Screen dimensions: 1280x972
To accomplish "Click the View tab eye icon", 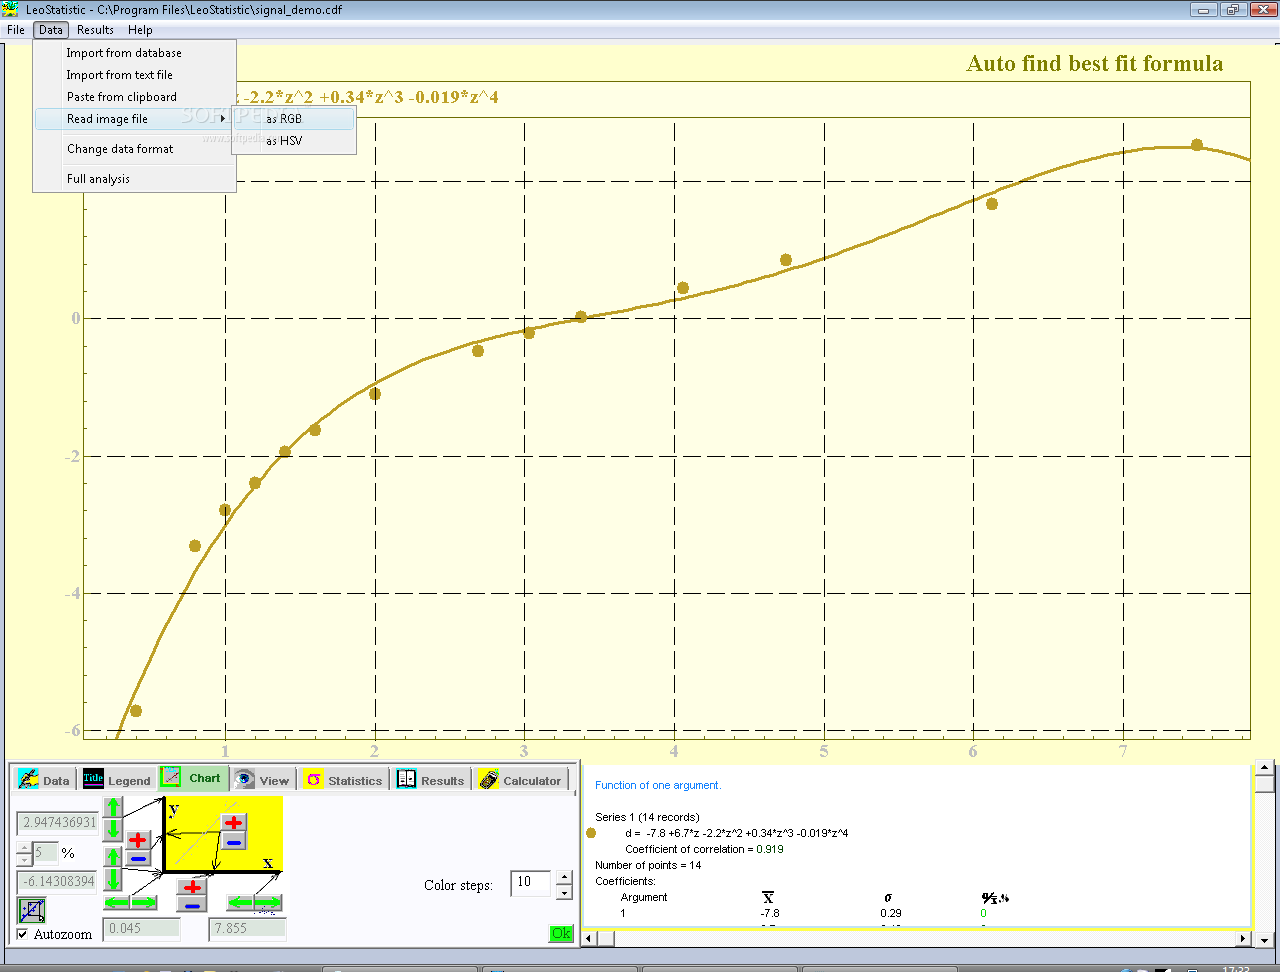I will [244, 779].
